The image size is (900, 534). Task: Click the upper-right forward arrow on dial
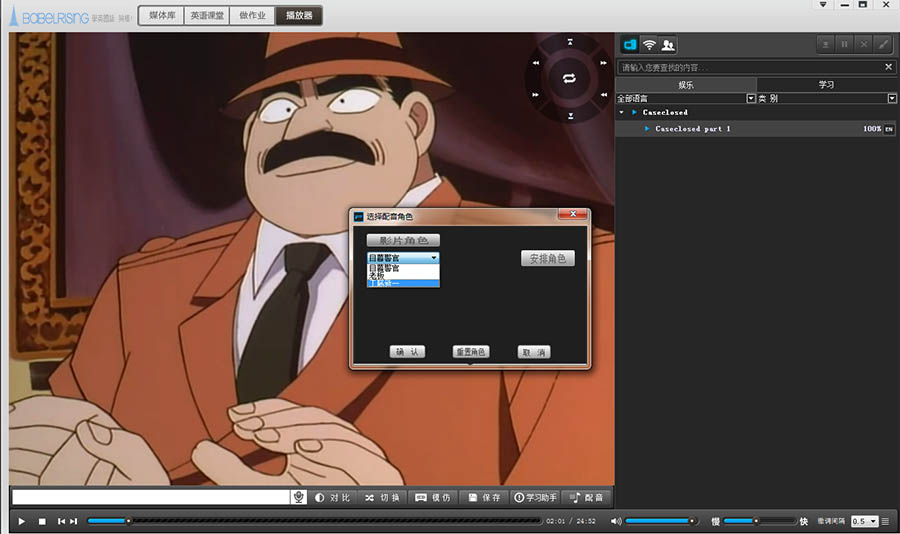click(x=603, y=63)
